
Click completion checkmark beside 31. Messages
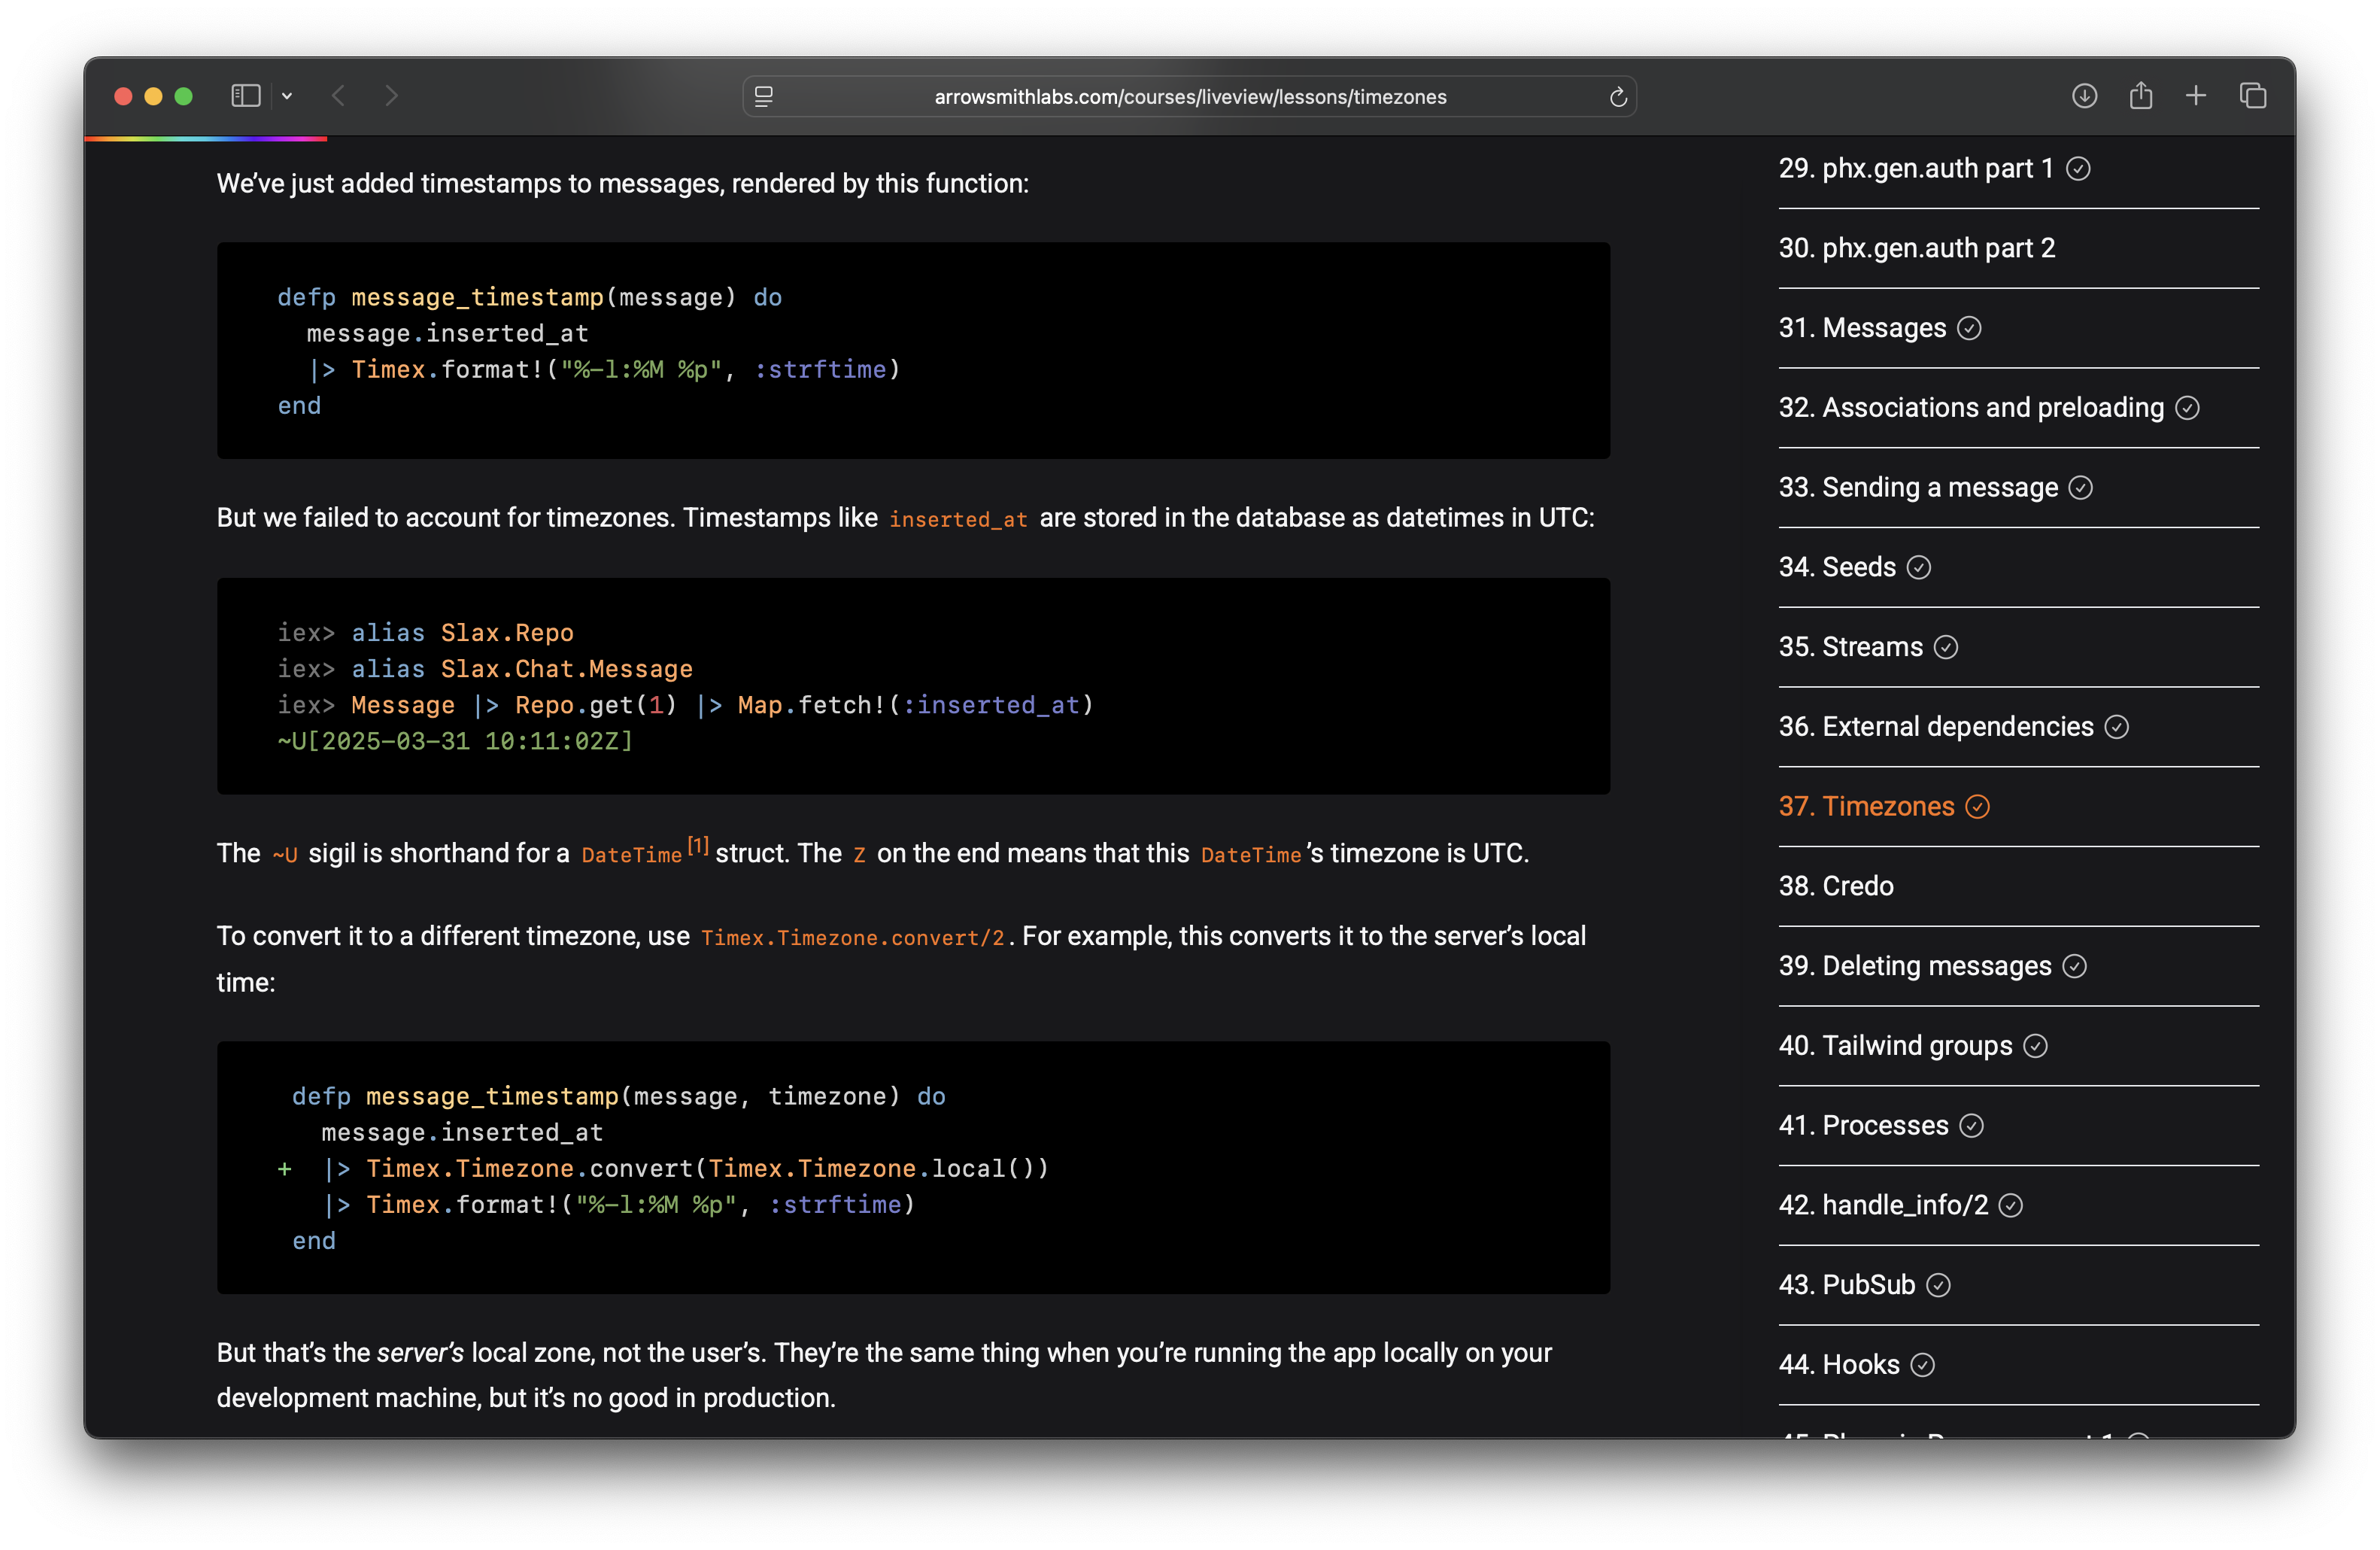point(1969,328)
